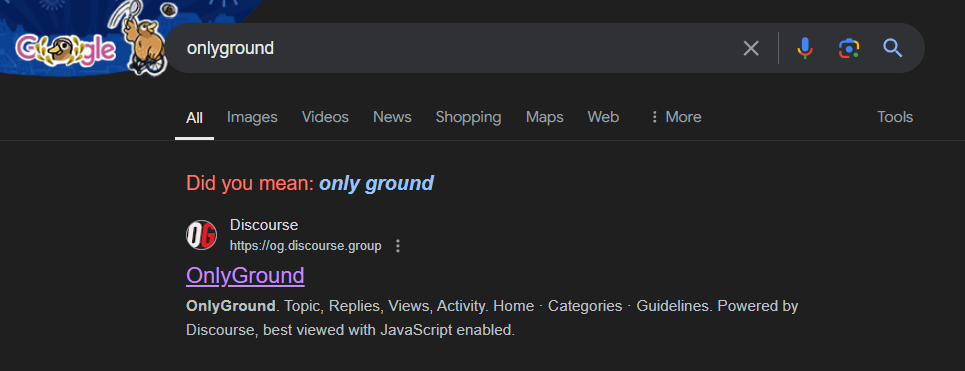Click the "only ground" suggestion link

pyautogui.click(x=376, y=183)
